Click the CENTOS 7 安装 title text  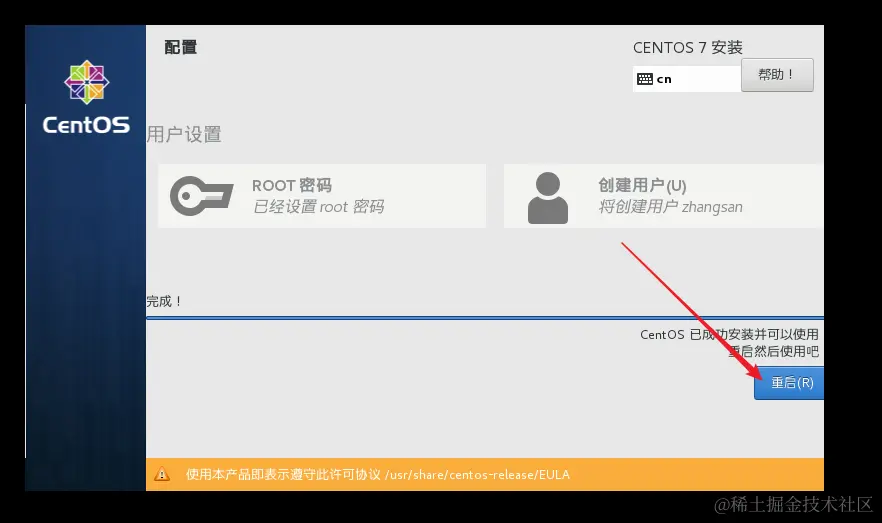pyautogui.click(x=687, y=48)
